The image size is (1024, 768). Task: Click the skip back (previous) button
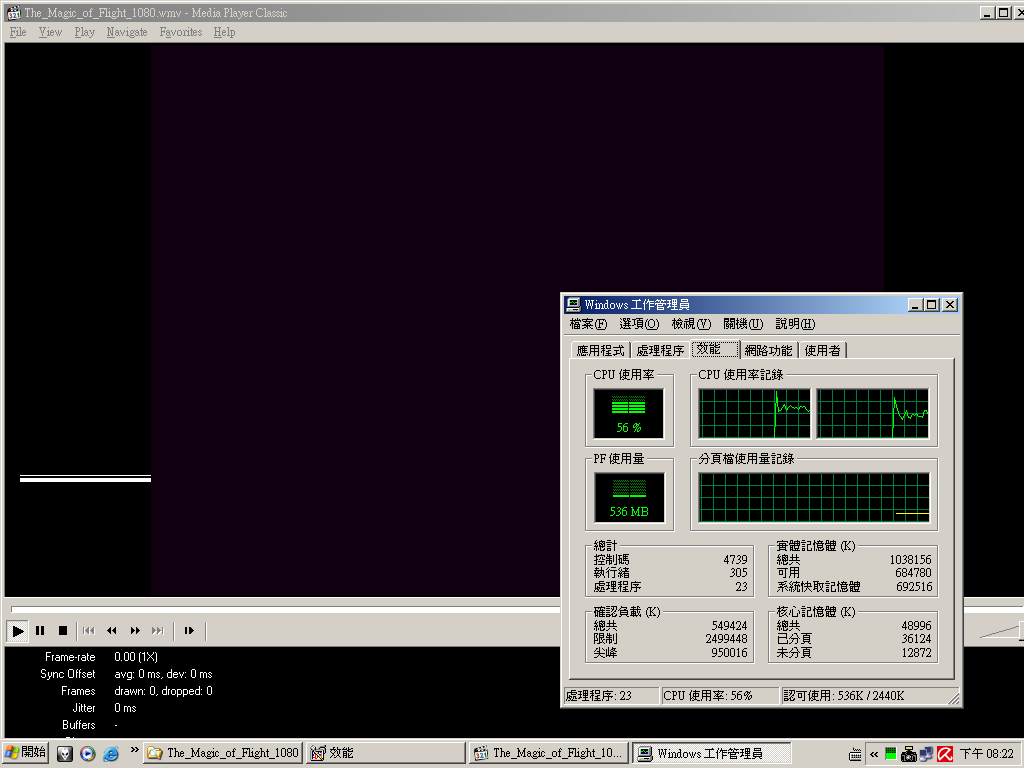point(88,631)
